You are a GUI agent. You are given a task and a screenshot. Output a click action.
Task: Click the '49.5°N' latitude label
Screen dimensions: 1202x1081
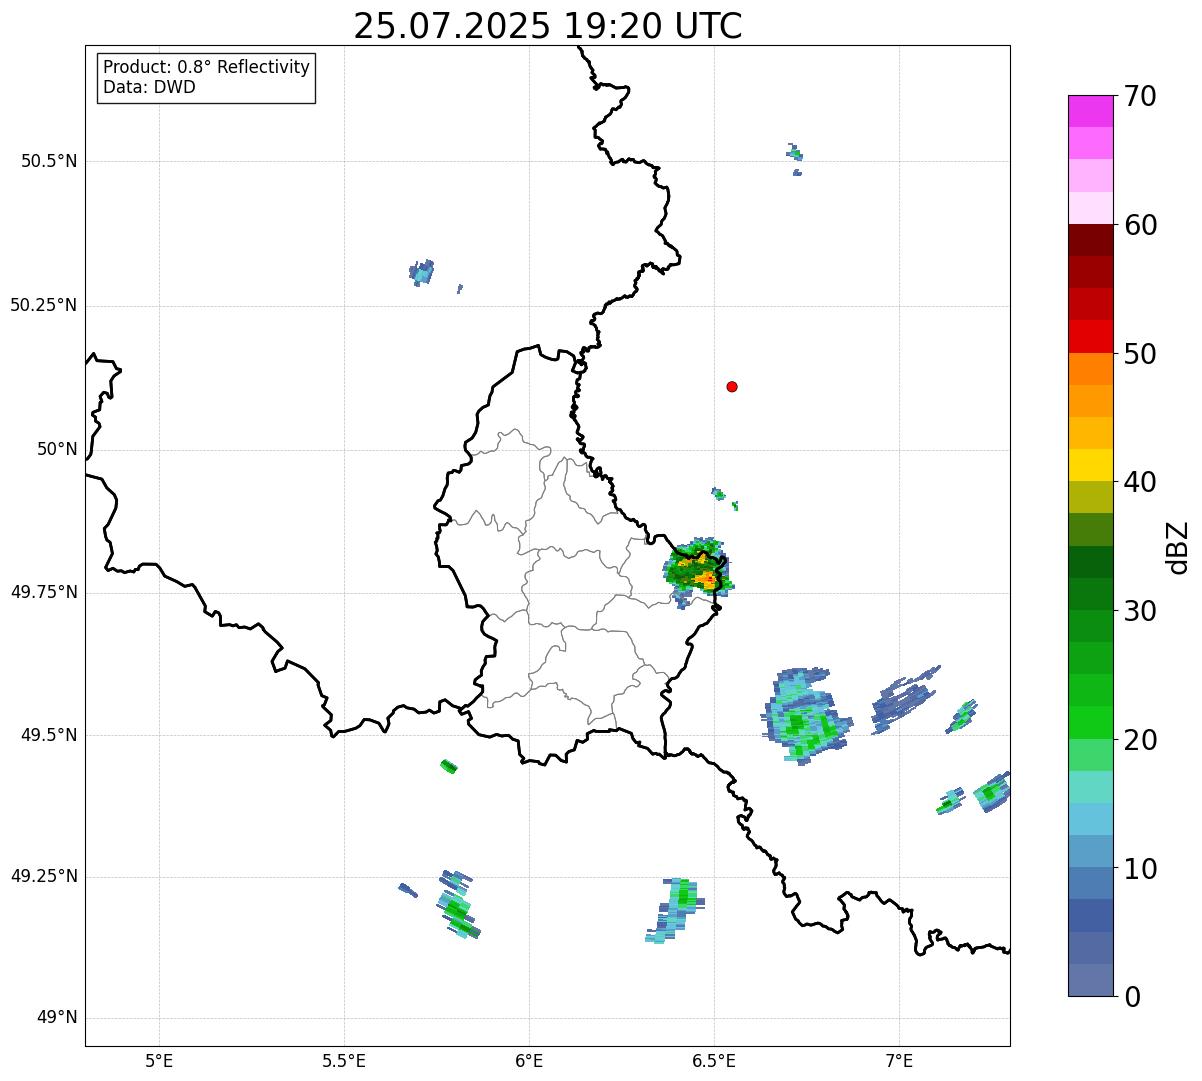pyautogui.click(x=50, y=735)
